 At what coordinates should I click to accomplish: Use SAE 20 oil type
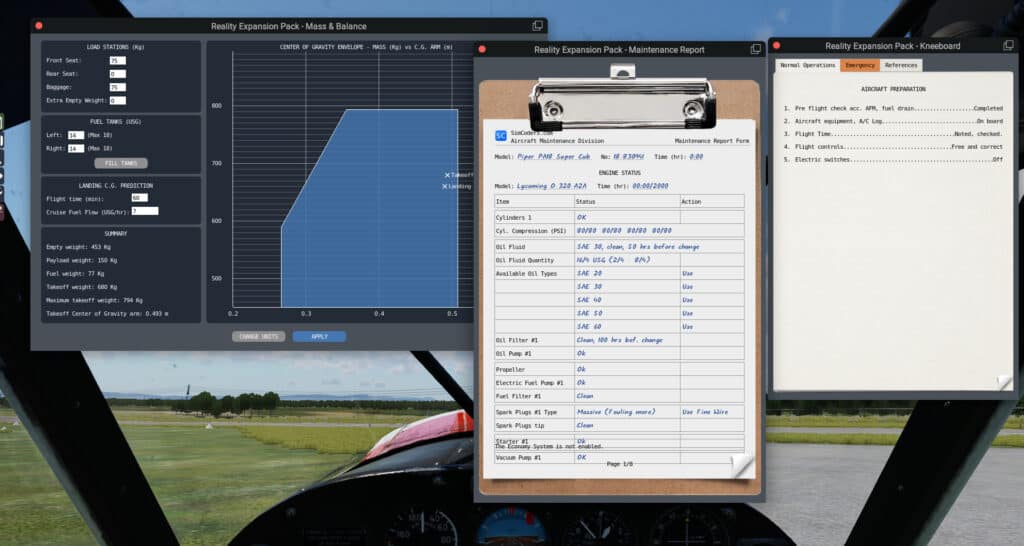687,273
